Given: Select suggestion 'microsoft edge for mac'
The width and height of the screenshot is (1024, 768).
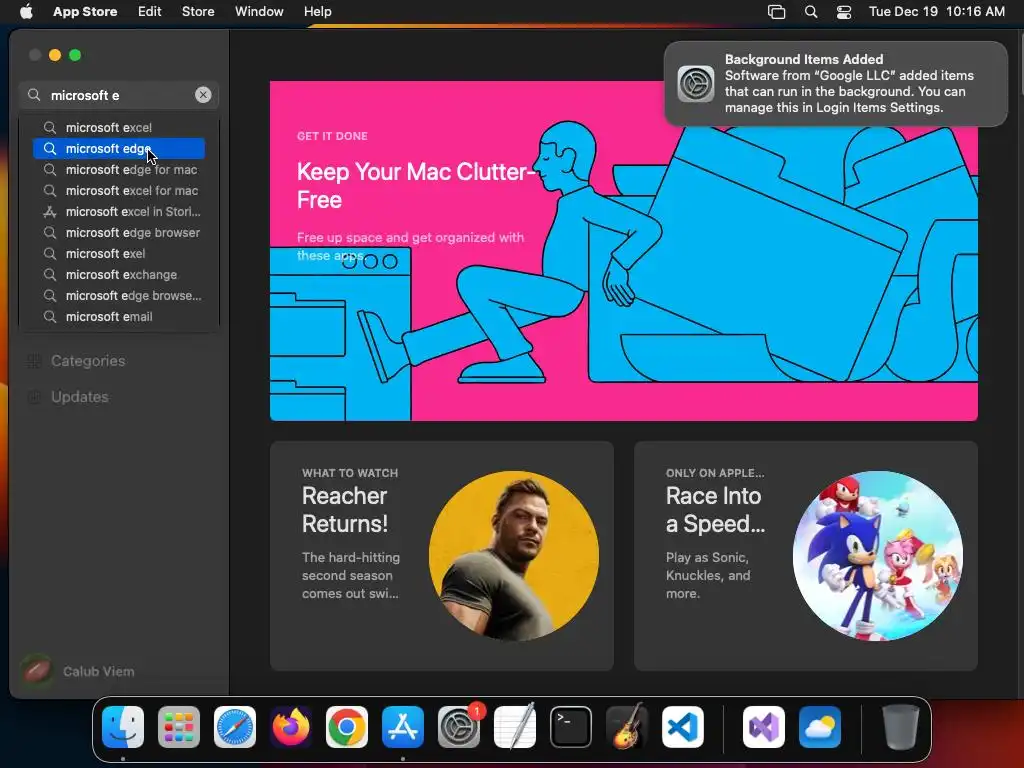Looking at the screenshot, I should (119, 170).
